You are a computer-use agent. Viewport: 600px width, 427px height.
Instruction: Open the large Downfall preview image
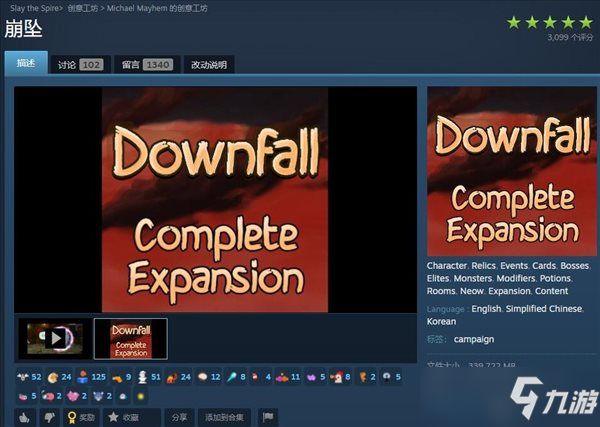(x=215, y=199)
